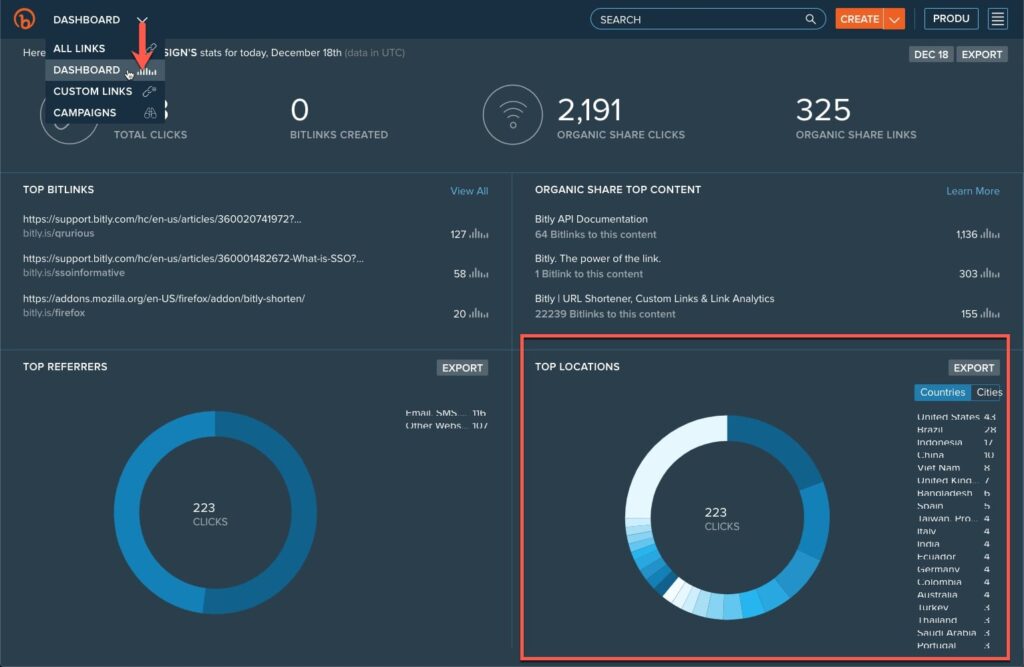
Task: Click View All in the Top Bitlinks panel
Action: [469, 191]
